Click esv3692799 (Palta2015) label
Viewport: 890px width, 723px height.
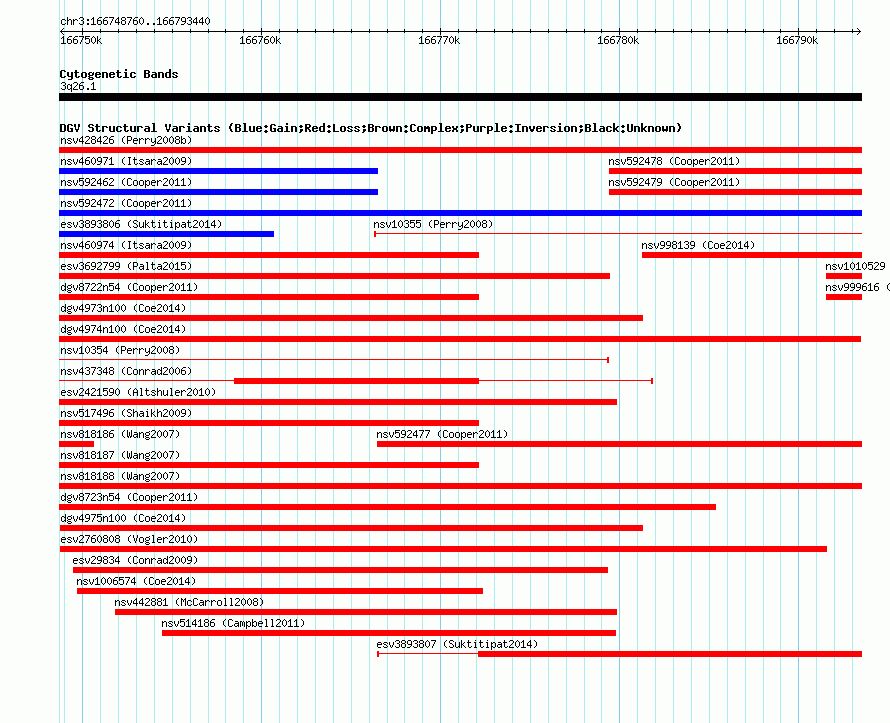click(126, 266)
